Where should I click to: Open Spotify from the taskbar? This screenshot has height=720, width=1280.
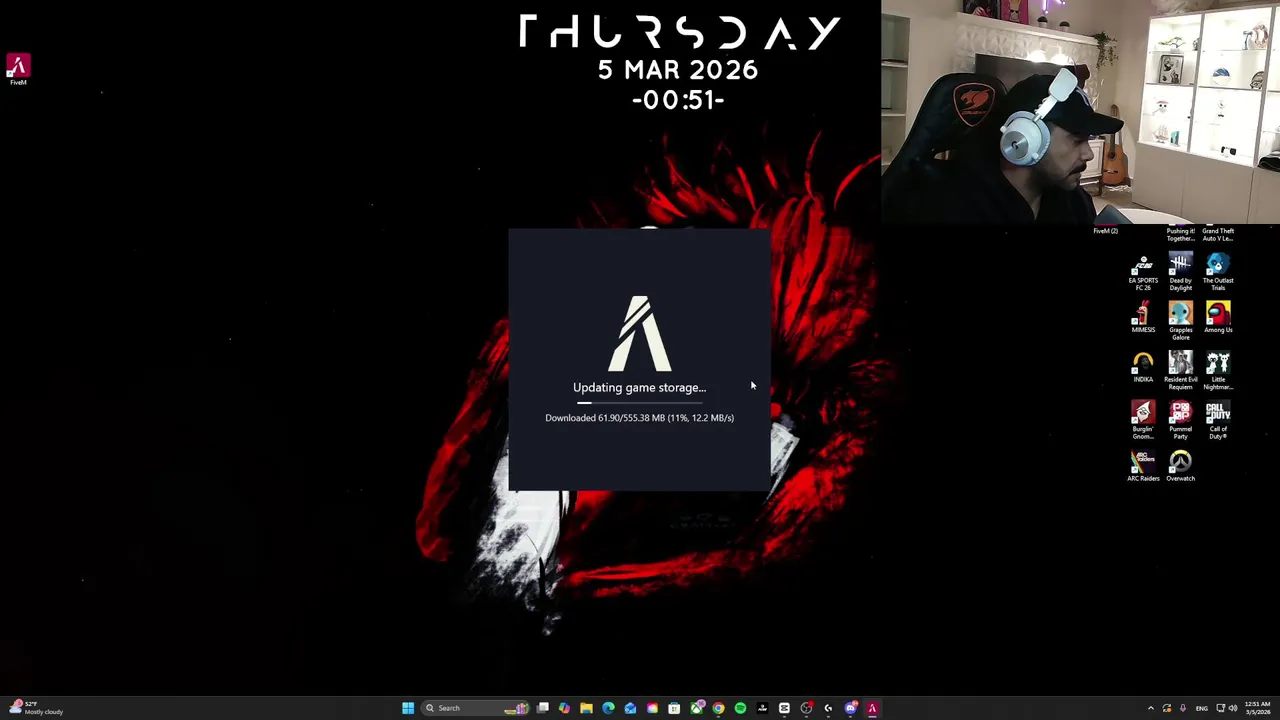click(x=740, y=708)
